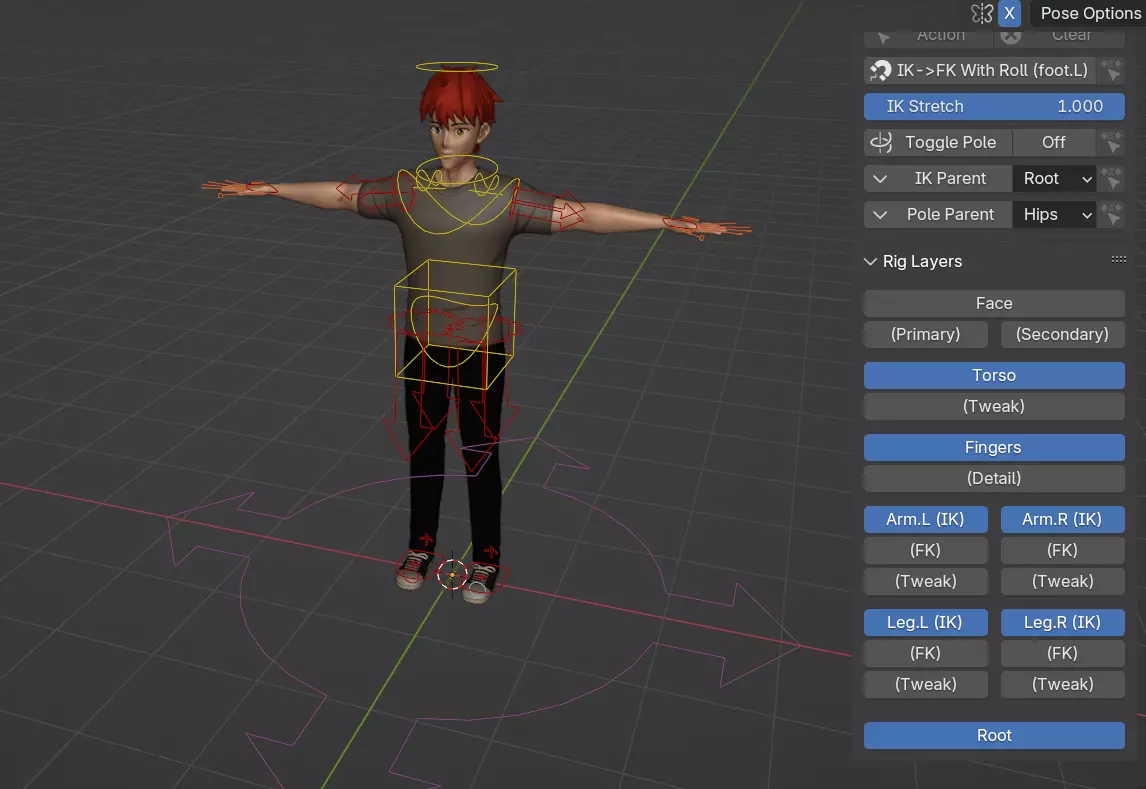
Task: Select the red upper arm arrow control on right
Action: point(548,207)
